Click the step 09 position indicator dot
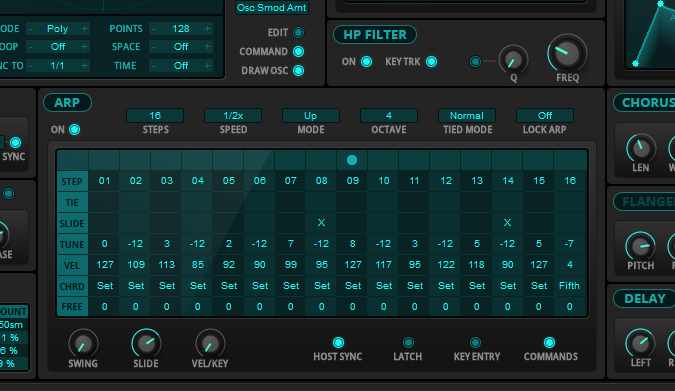Viewport: 675px width, 391px height. click(x=352, y=160)
